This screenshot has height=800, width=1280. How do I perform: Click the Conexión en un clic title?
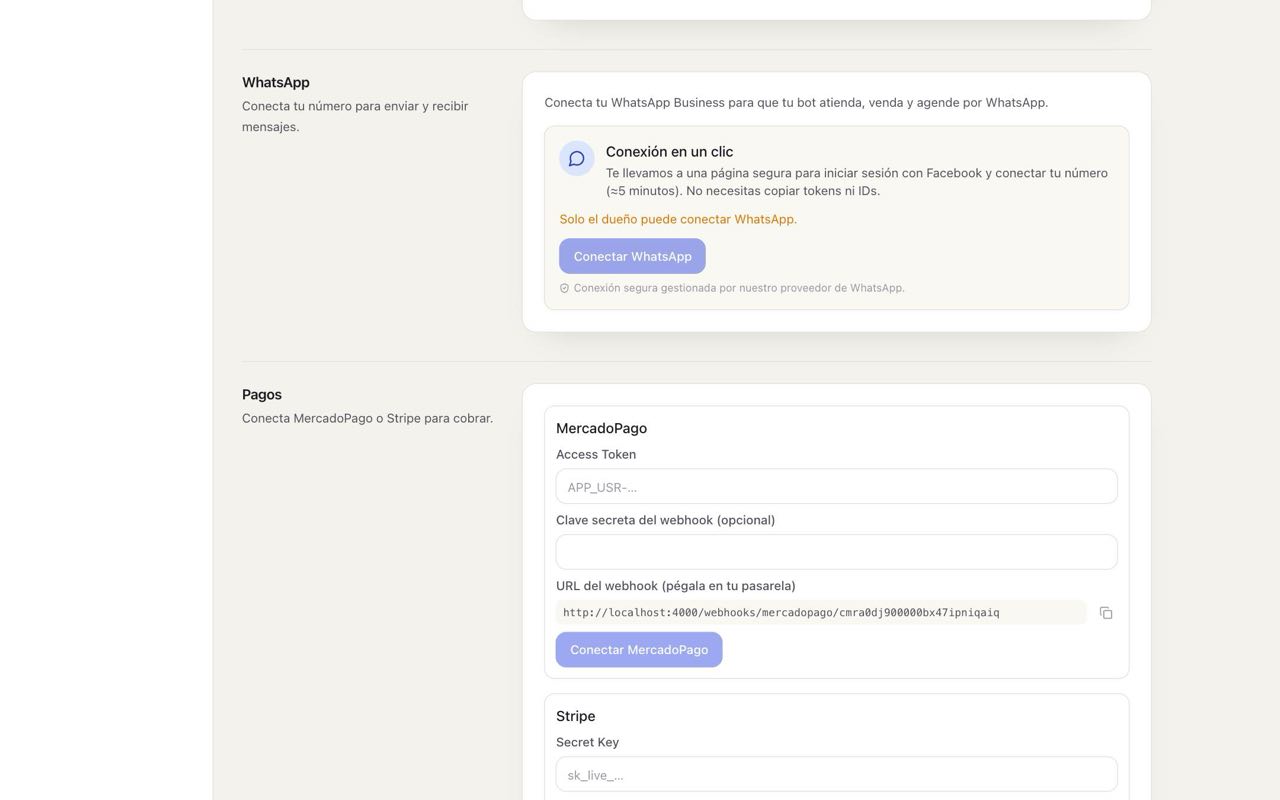(x=669, y=152)
